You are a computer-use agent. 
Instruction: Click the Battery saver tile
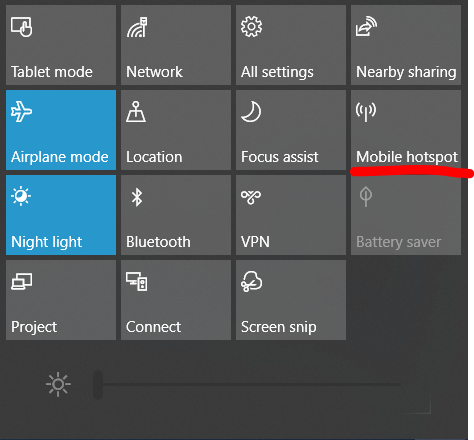[406, 215]
